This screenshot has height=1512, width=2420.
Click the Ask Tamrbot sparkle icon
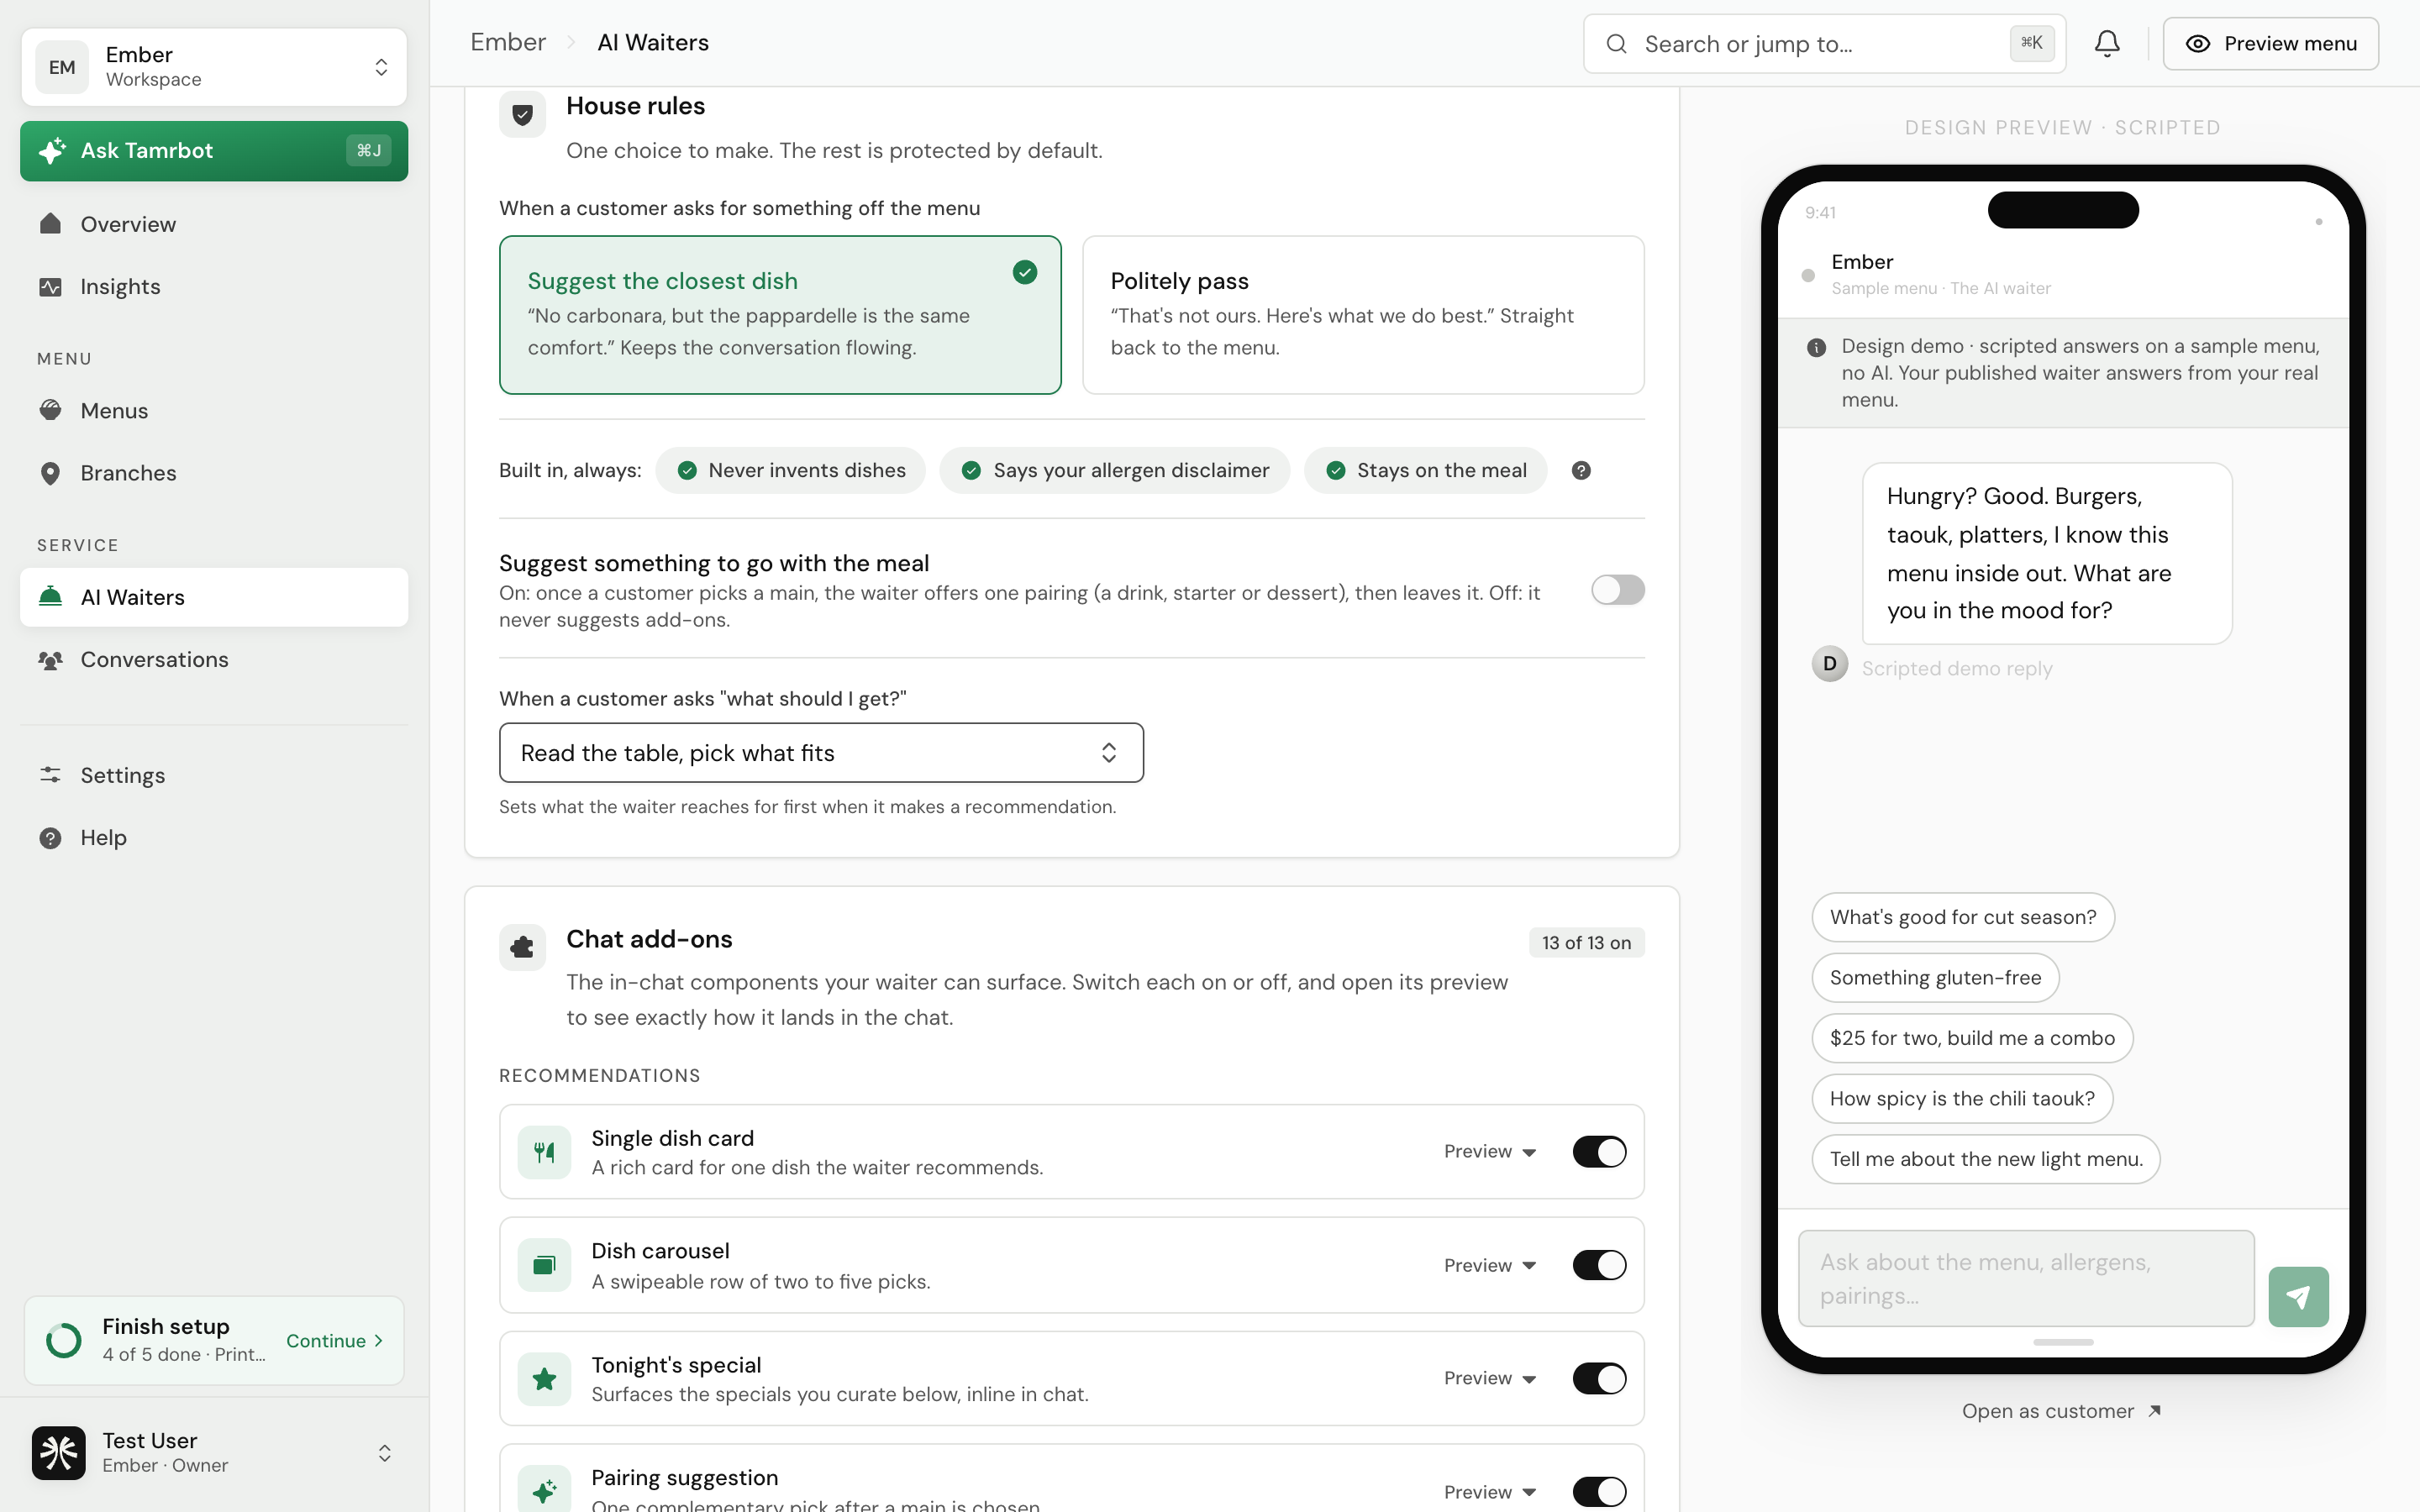(x=52, y=151)
